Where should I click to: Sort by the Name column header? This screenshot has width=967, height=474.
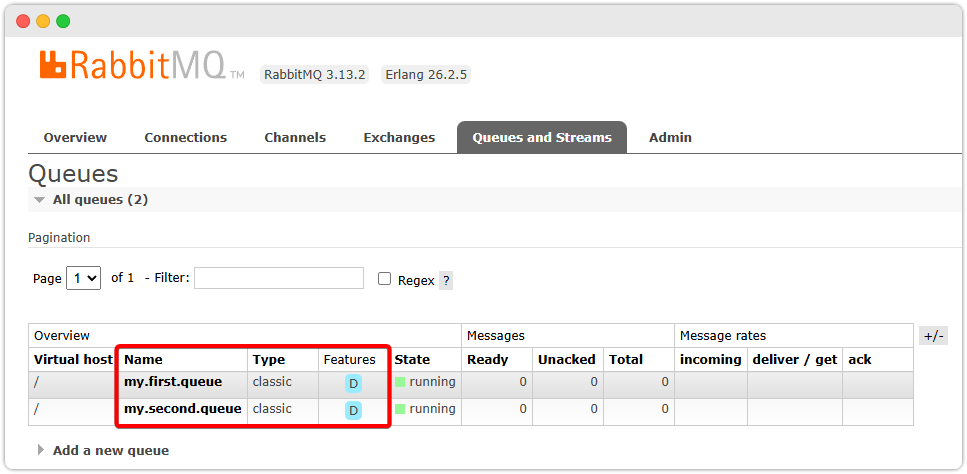143,360
